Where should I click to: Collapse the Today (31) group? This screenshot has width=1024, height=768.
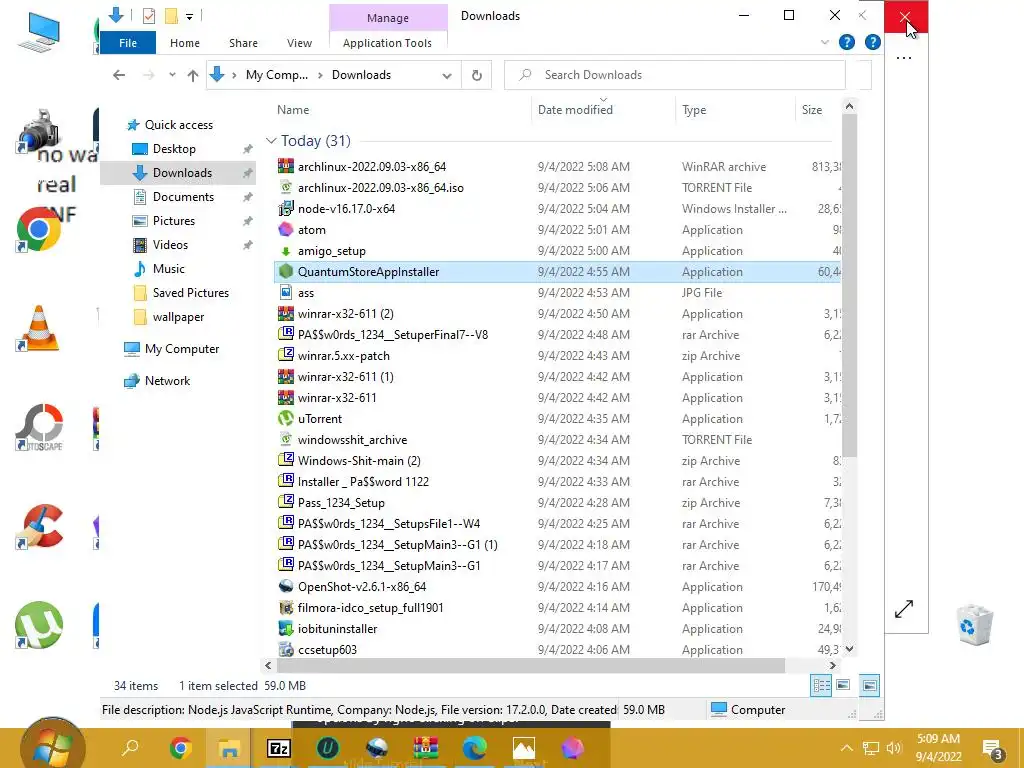(271, 140)
